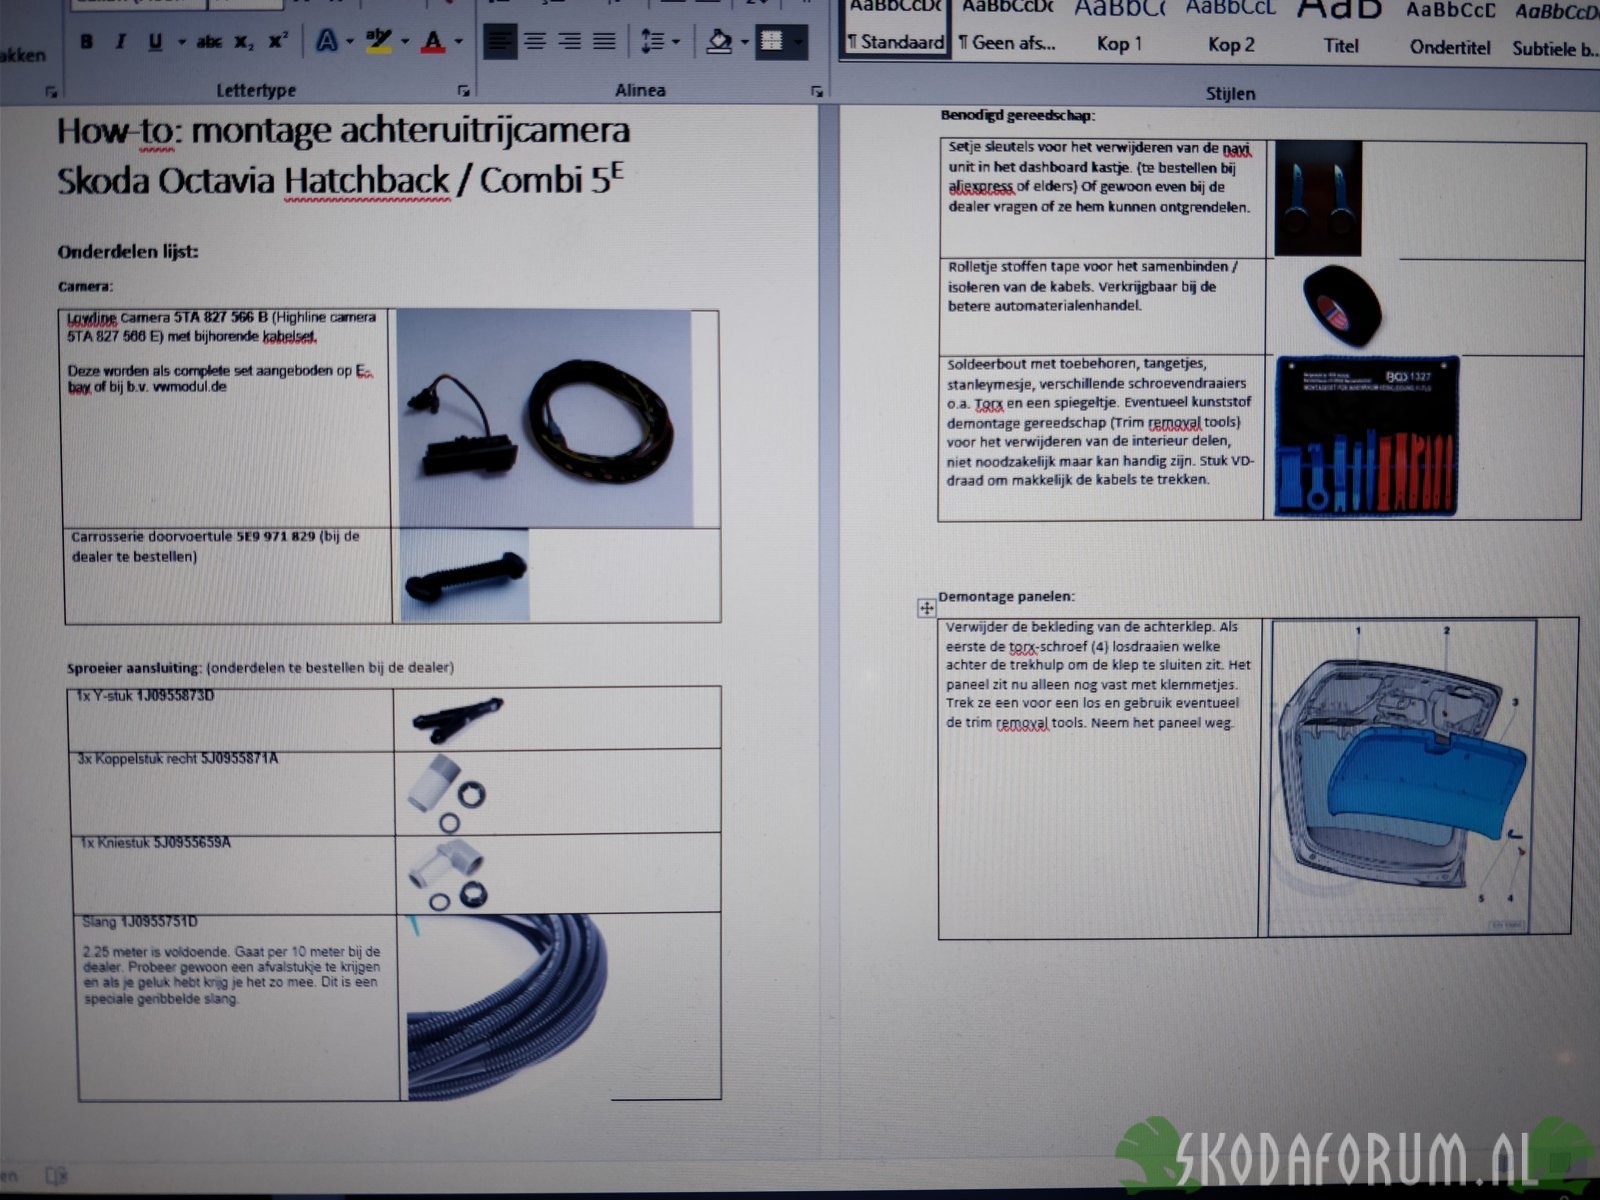Select the Carrosserie doorvoertule grommet image

(464, 575)
